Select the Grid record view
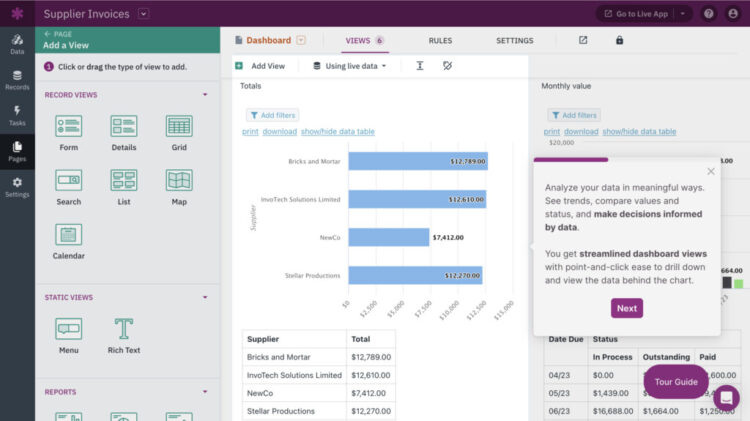The height and width of the screenshot is (421, 750). [x=179, y=133]
